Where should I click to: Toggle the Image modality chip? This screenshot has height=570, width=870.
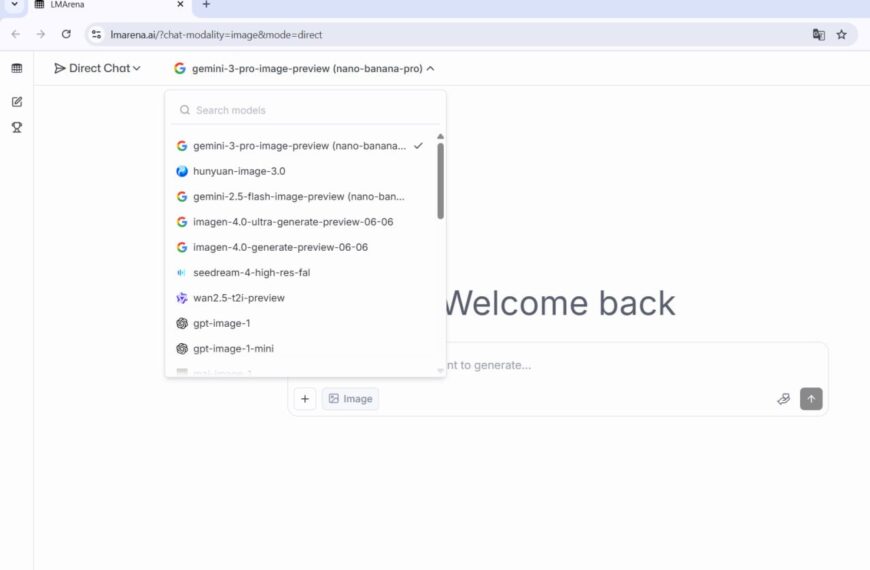[x=350, y=399]
